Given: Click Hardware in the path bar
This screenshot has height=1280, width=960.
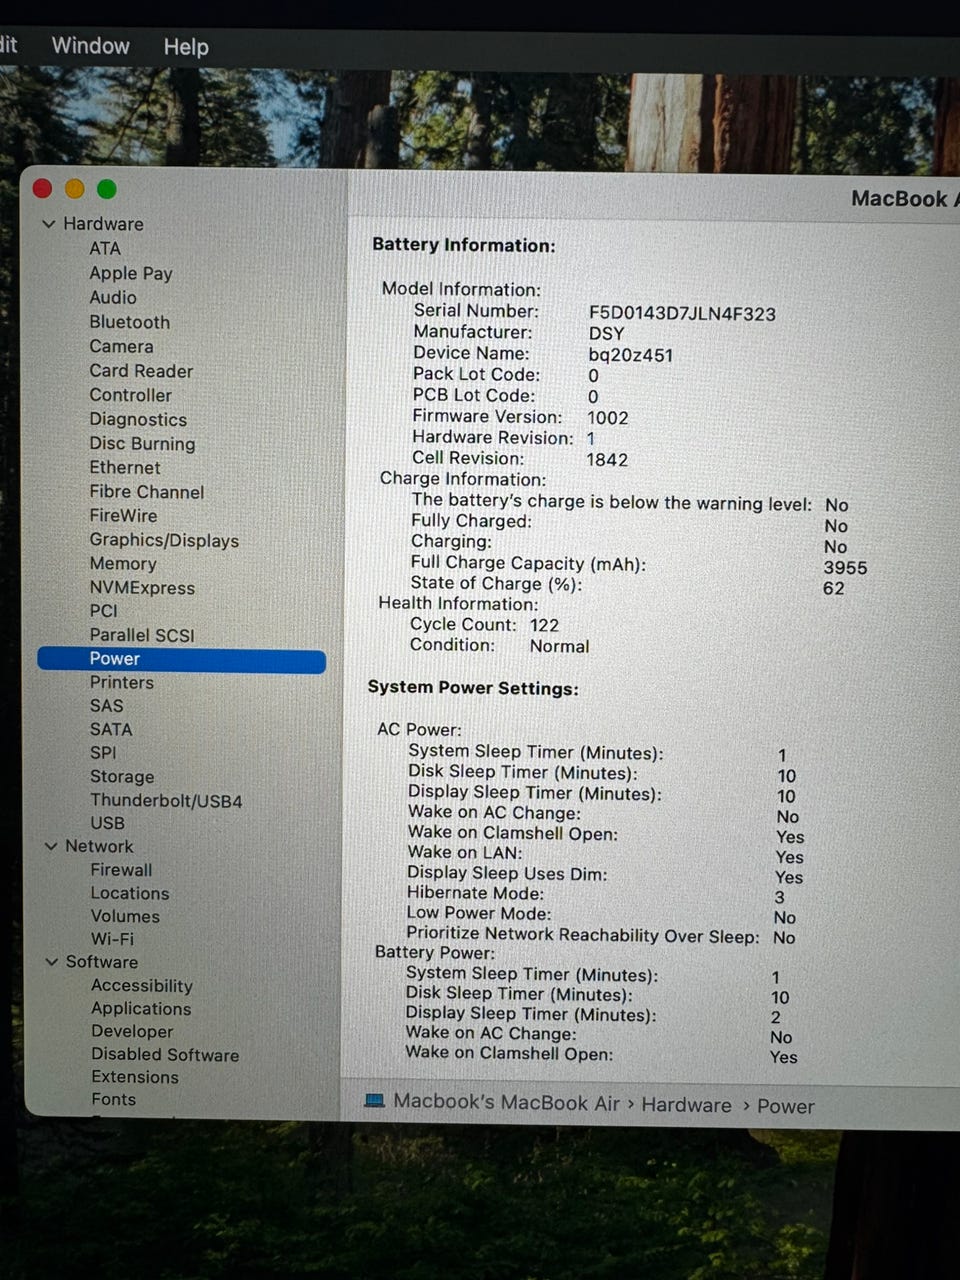Looking at the screenshot, I should [686, 1105].
